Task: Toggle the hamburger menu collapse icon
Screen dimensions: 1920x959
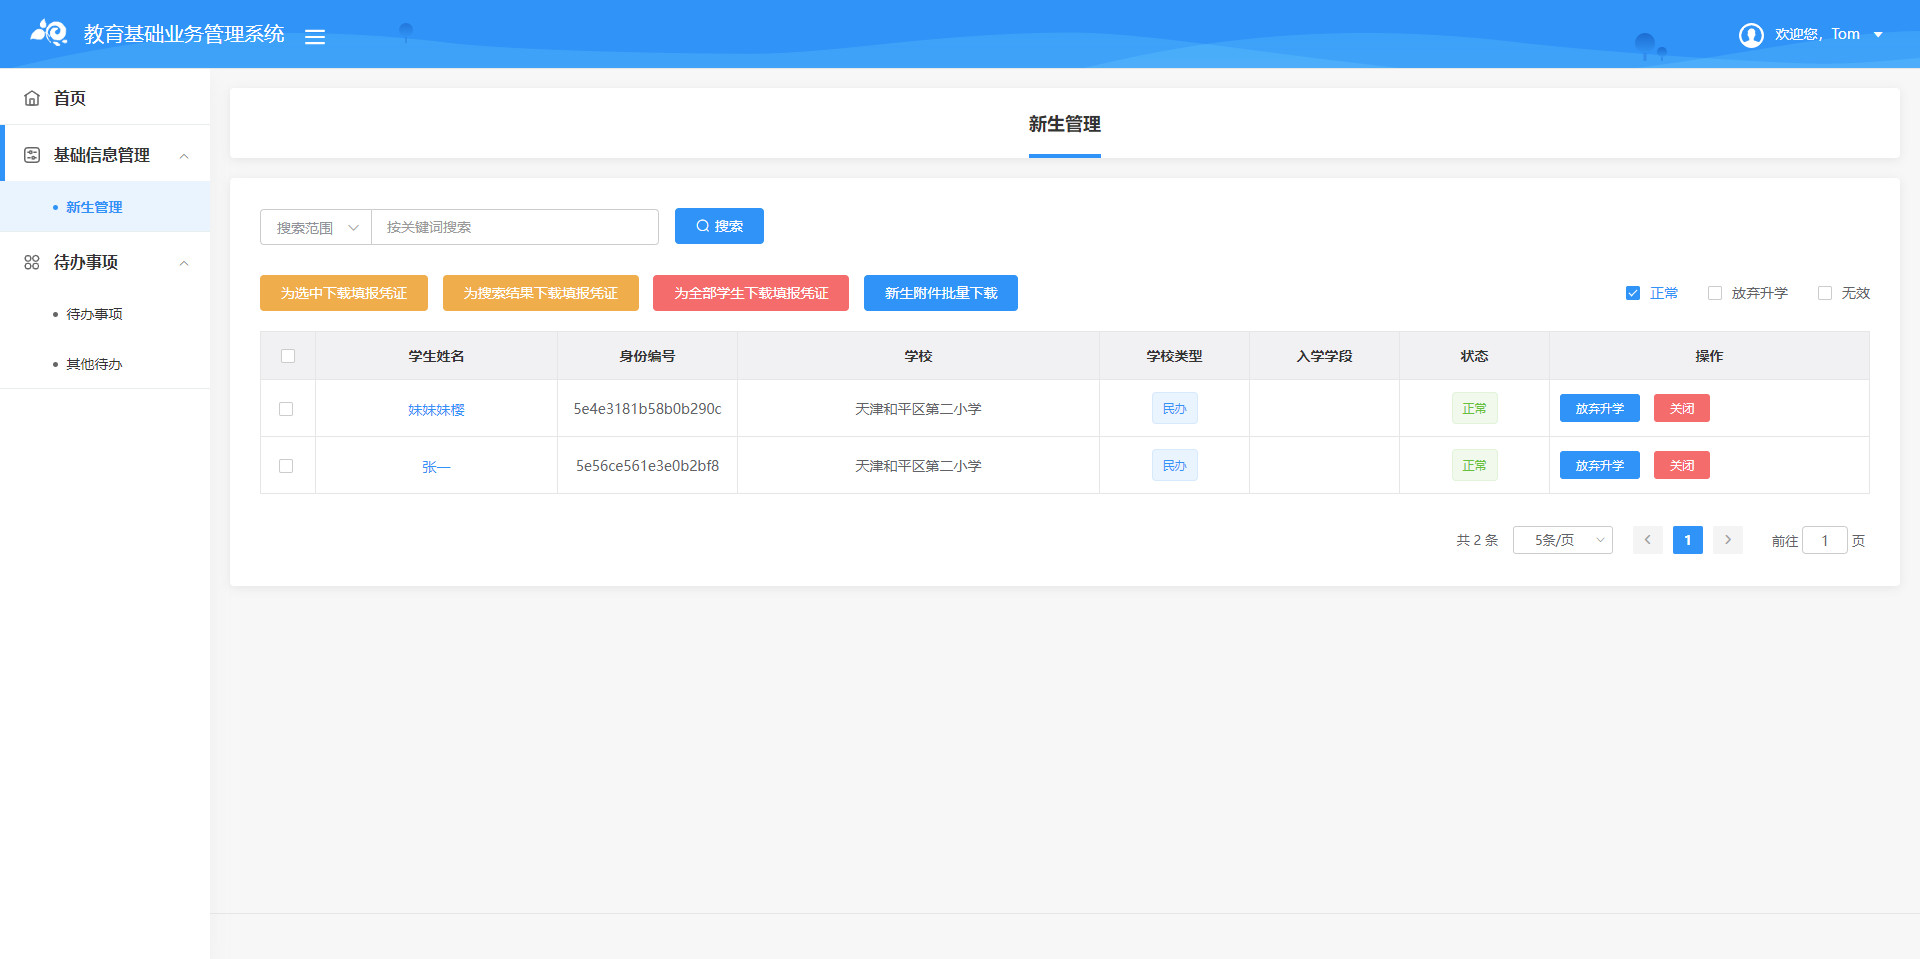Action: point(315,37)
